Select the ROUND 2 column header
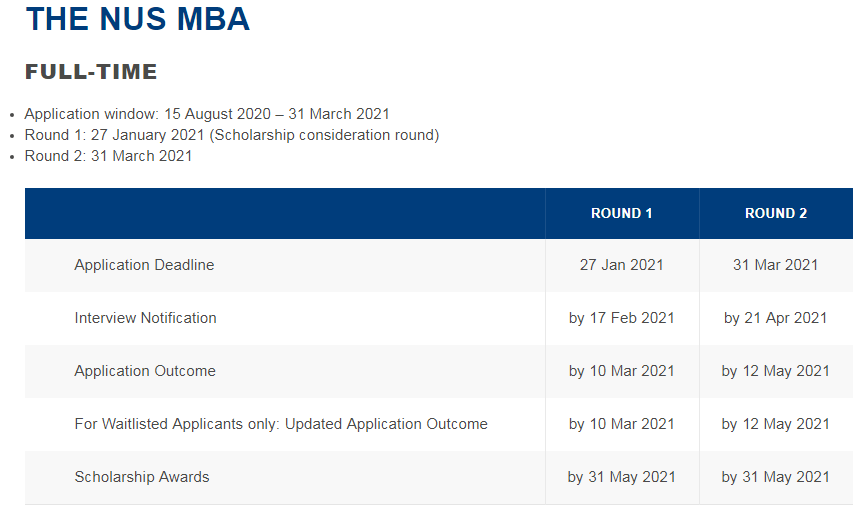 pyautogui.click(x=776, y=213)
